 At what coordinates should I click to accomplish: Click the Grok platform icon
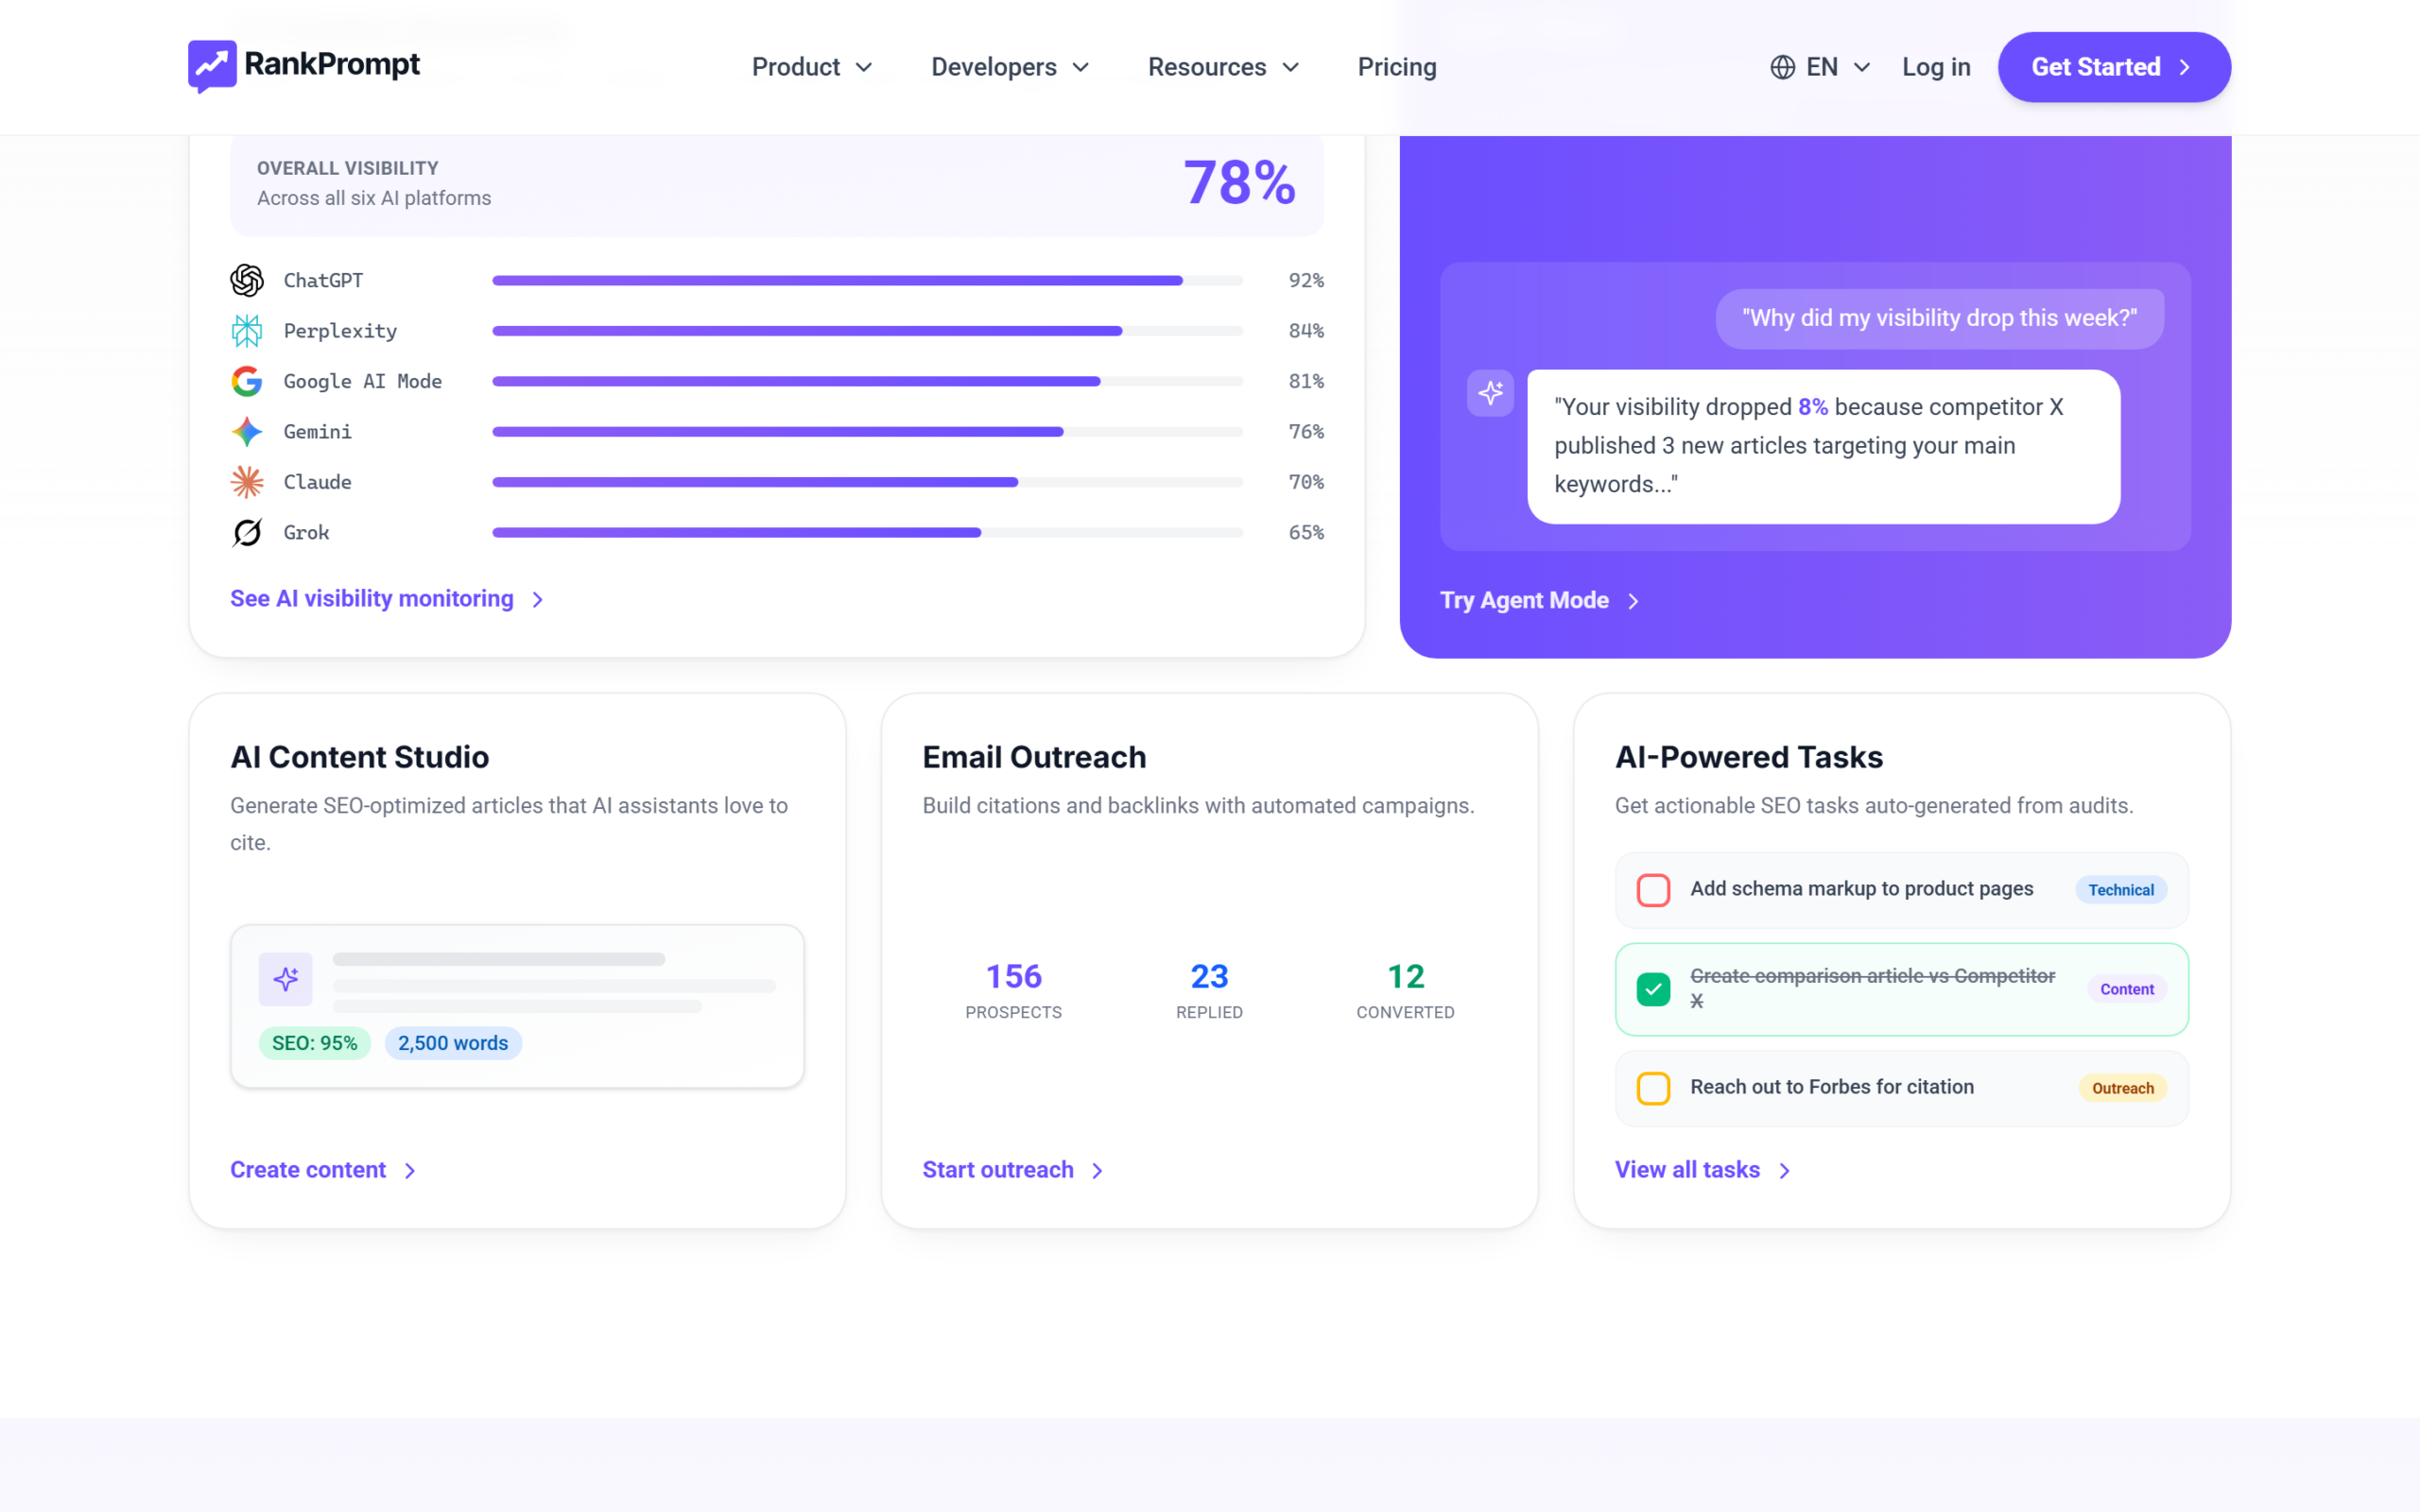(x=247, y=533)
